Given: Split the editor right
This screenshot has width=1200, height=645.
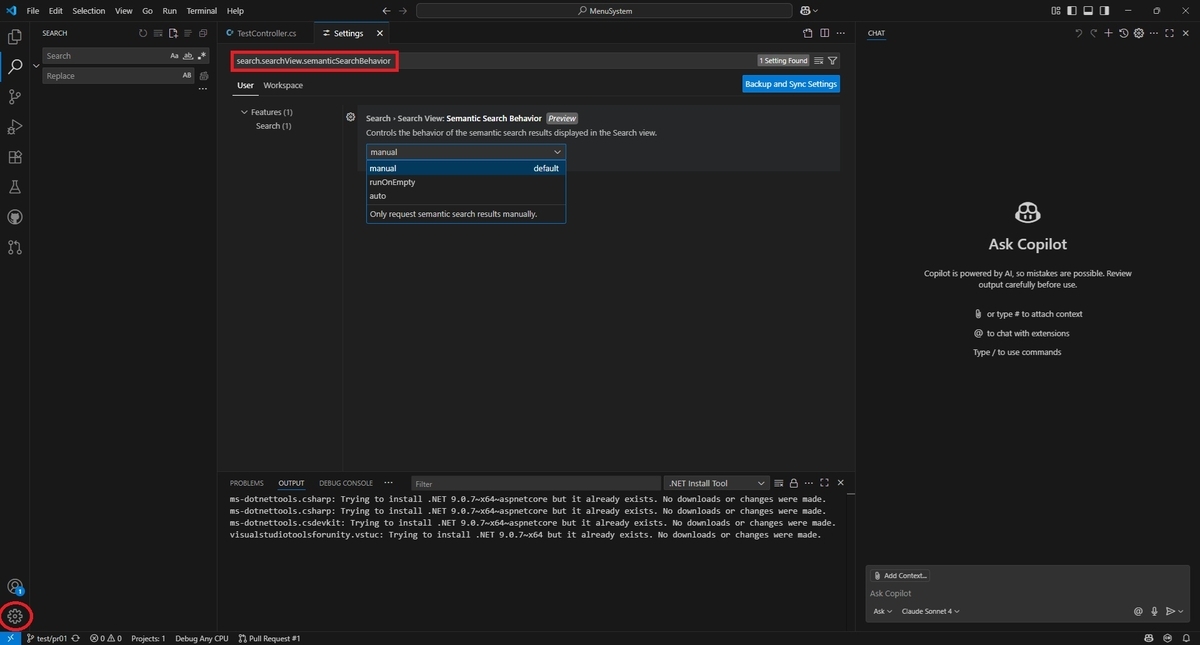Looking at the screenshot, I should click(826, 33).
